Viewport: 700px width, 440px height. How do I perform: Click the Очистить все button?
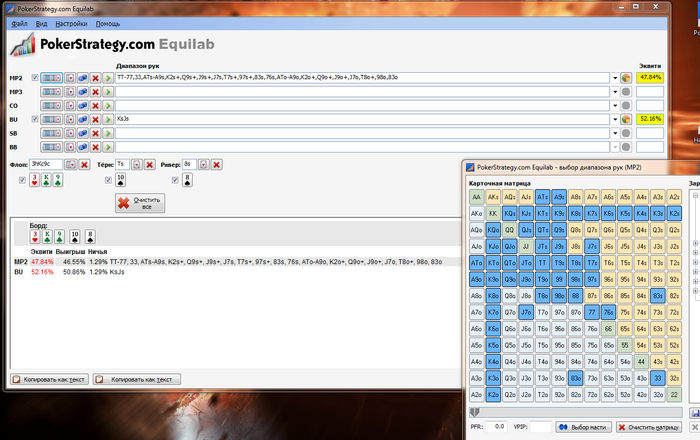click(x=140, y=203)
